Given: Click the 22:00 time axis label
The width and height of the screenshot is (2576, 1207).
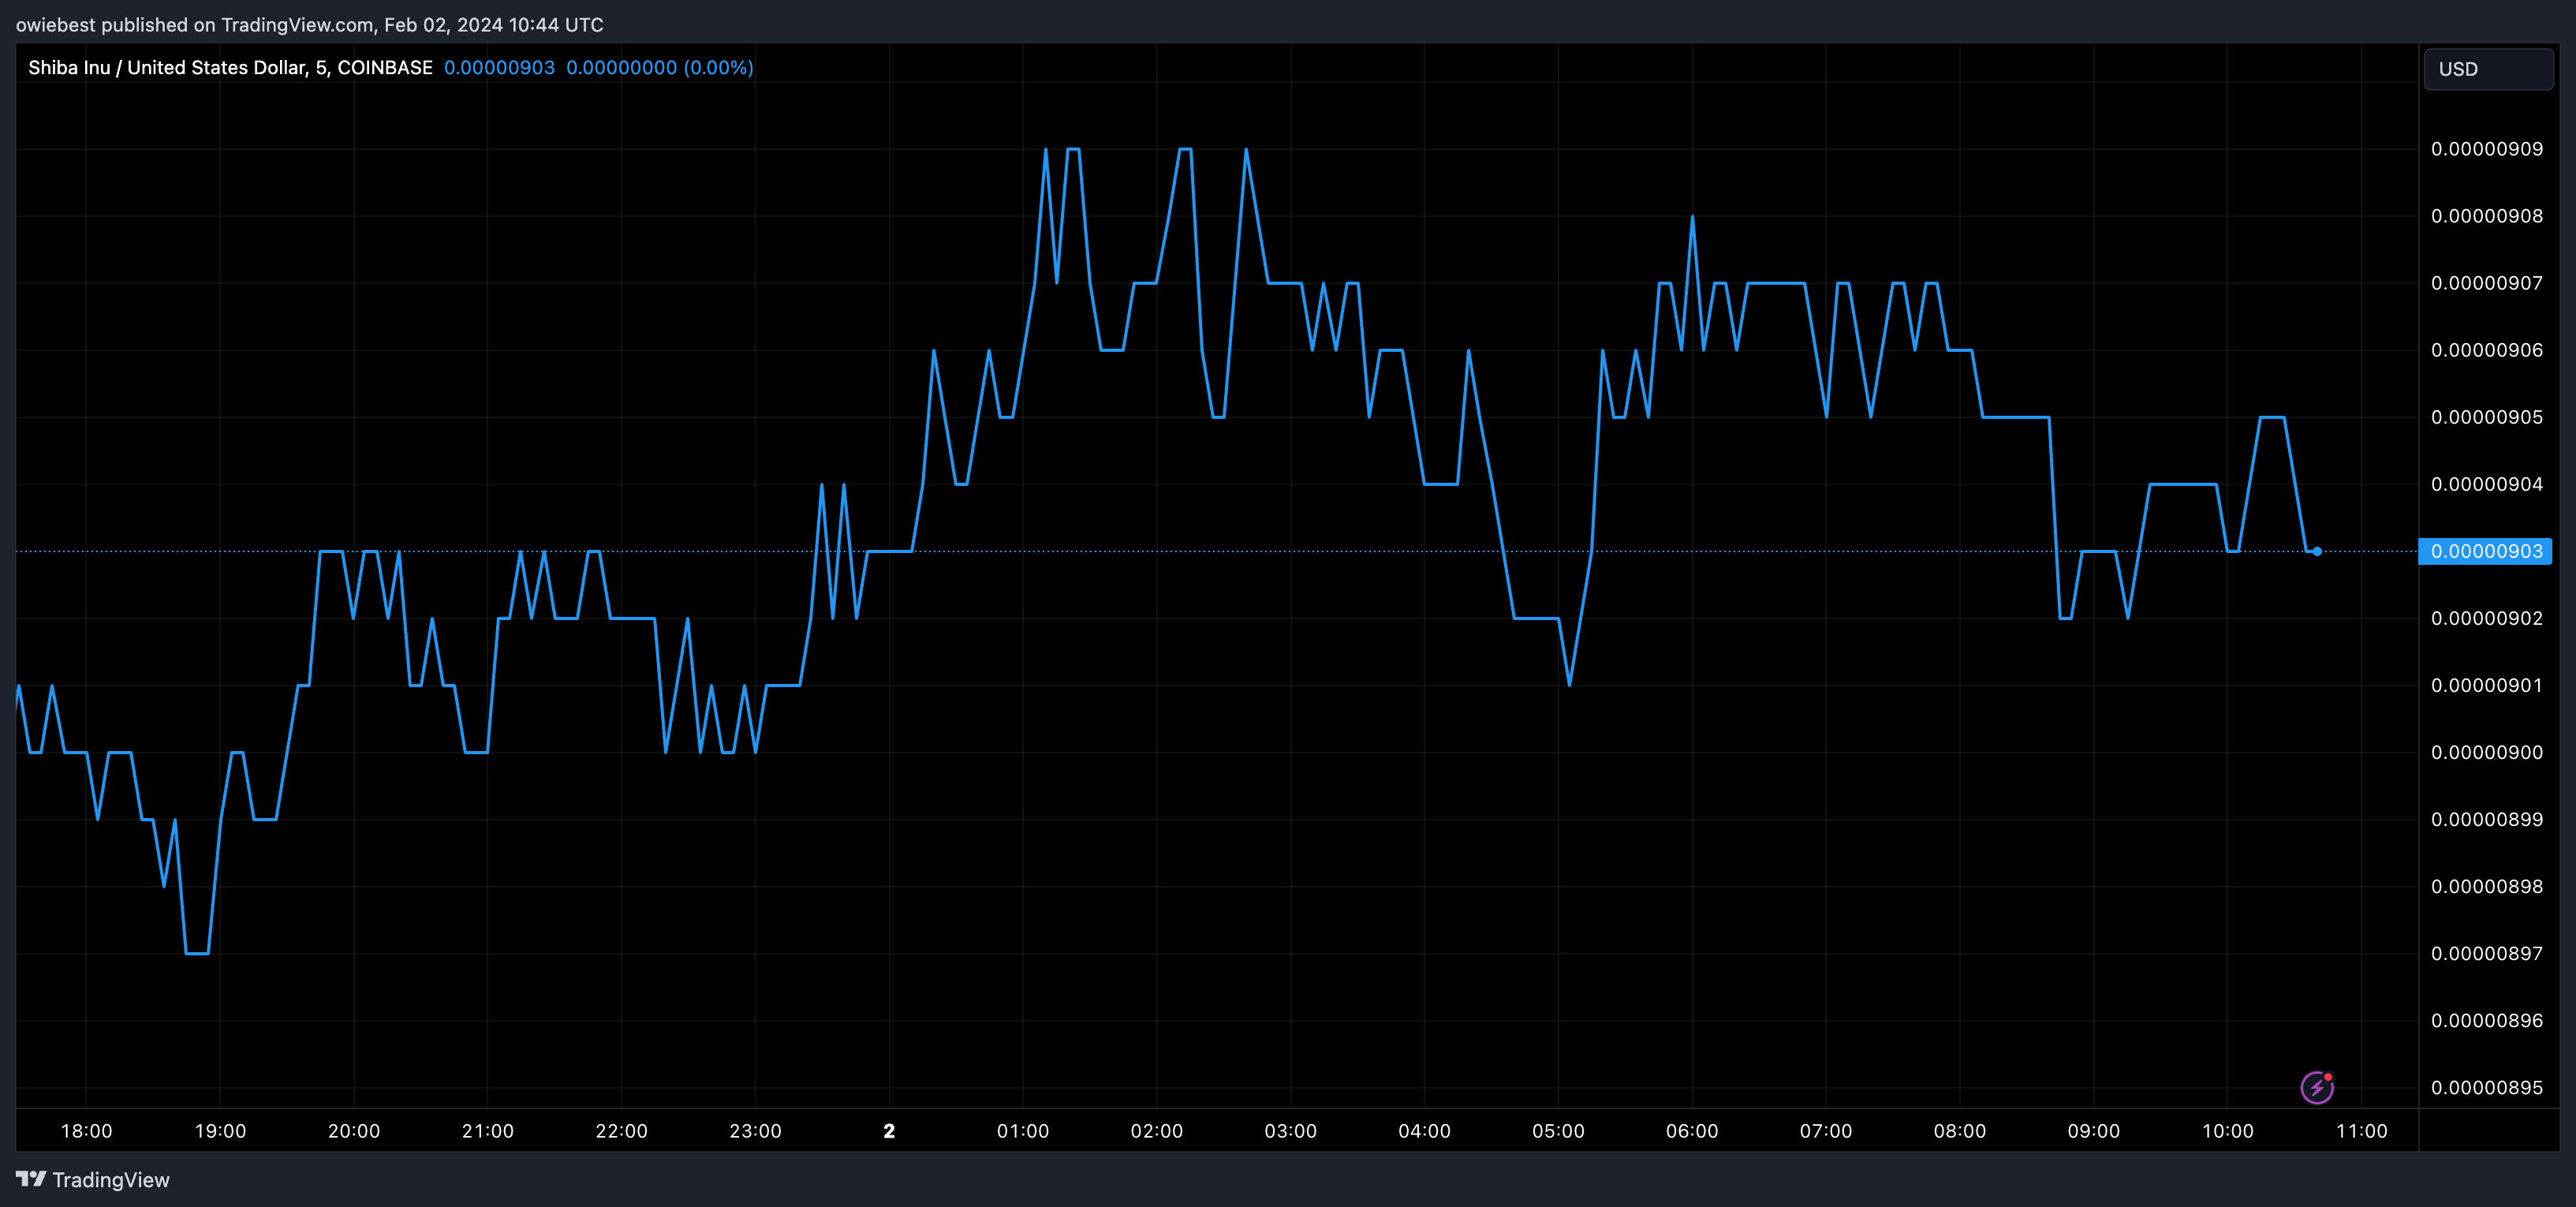Looking at the screenshot, I should 621,1131.
